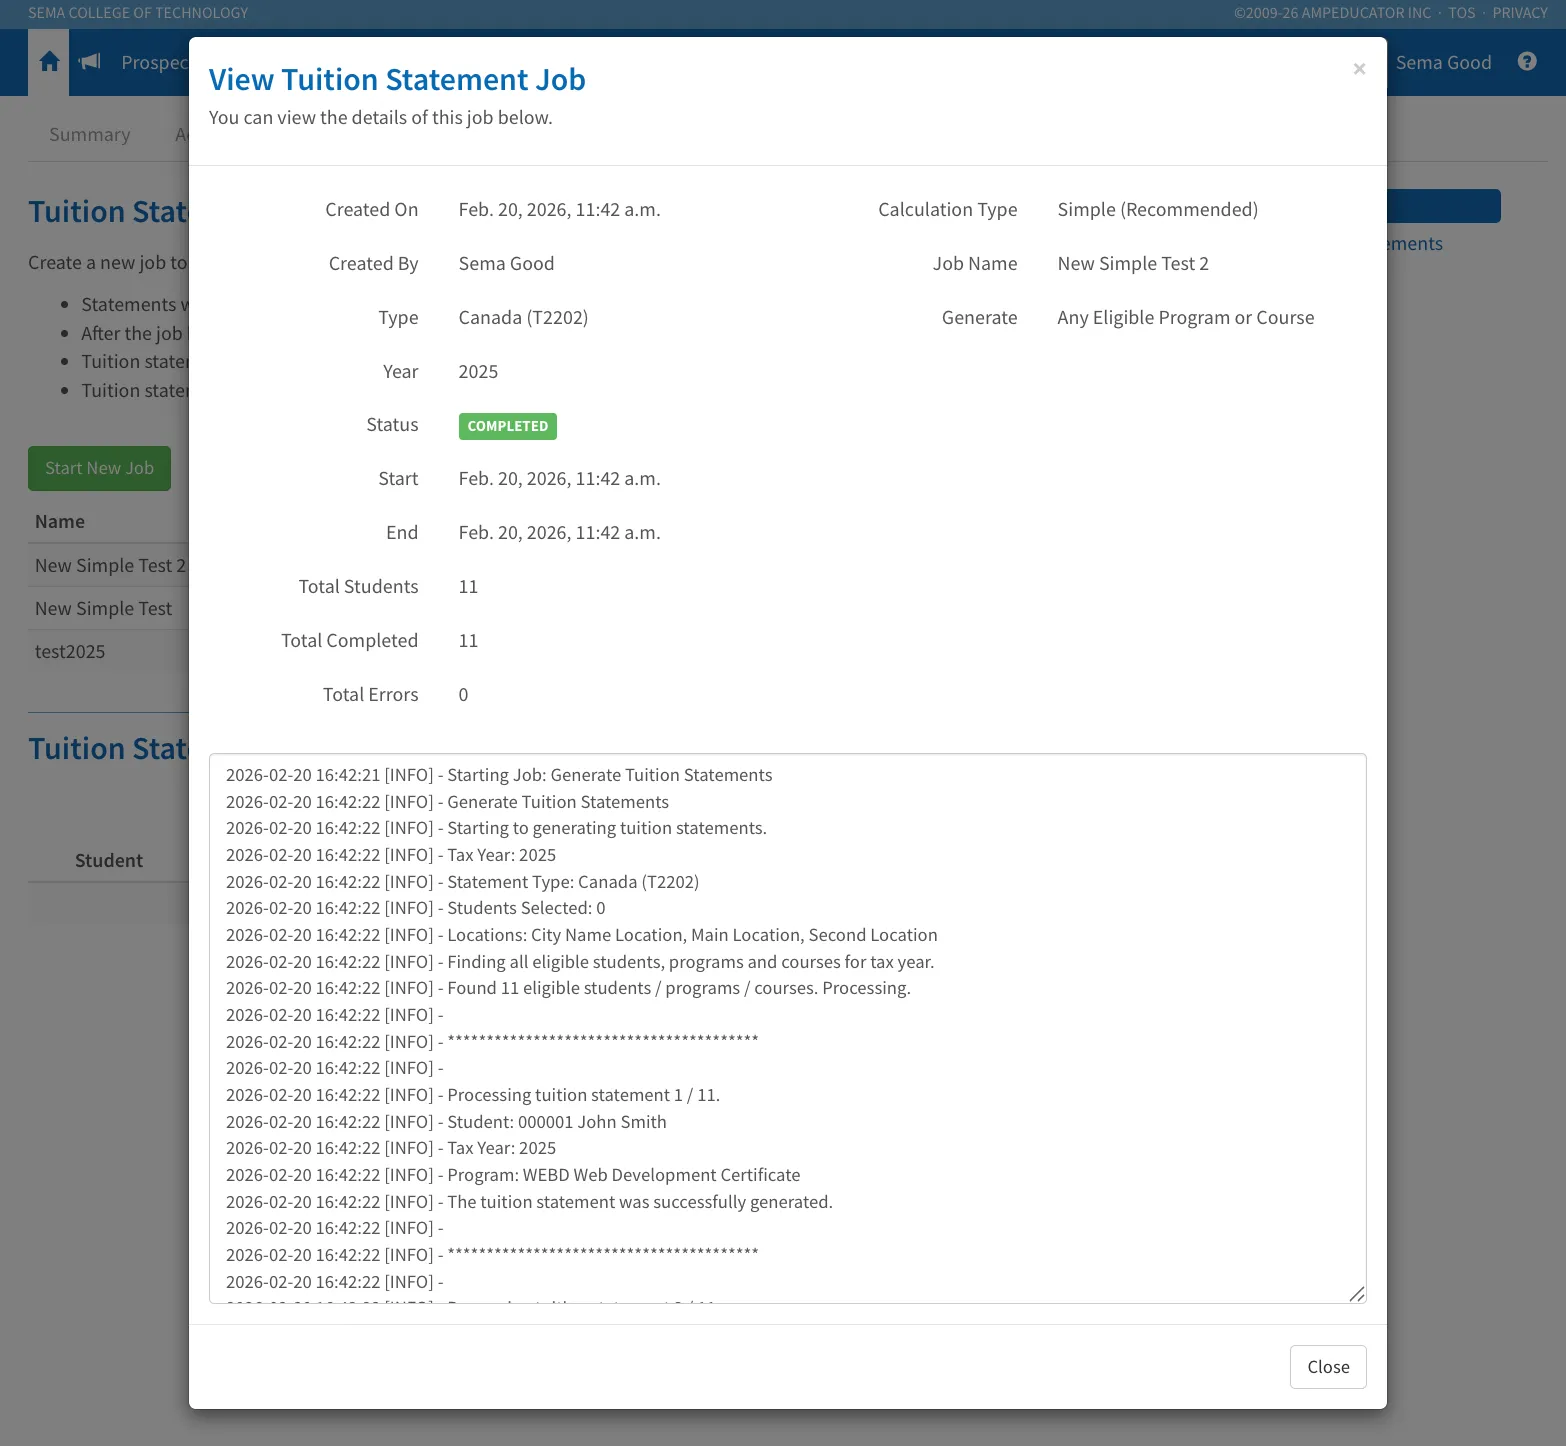Screen dimensions: 1566x1446
Task: Click the Job Name value New Simple Test 2
Action: [1133, 263]
